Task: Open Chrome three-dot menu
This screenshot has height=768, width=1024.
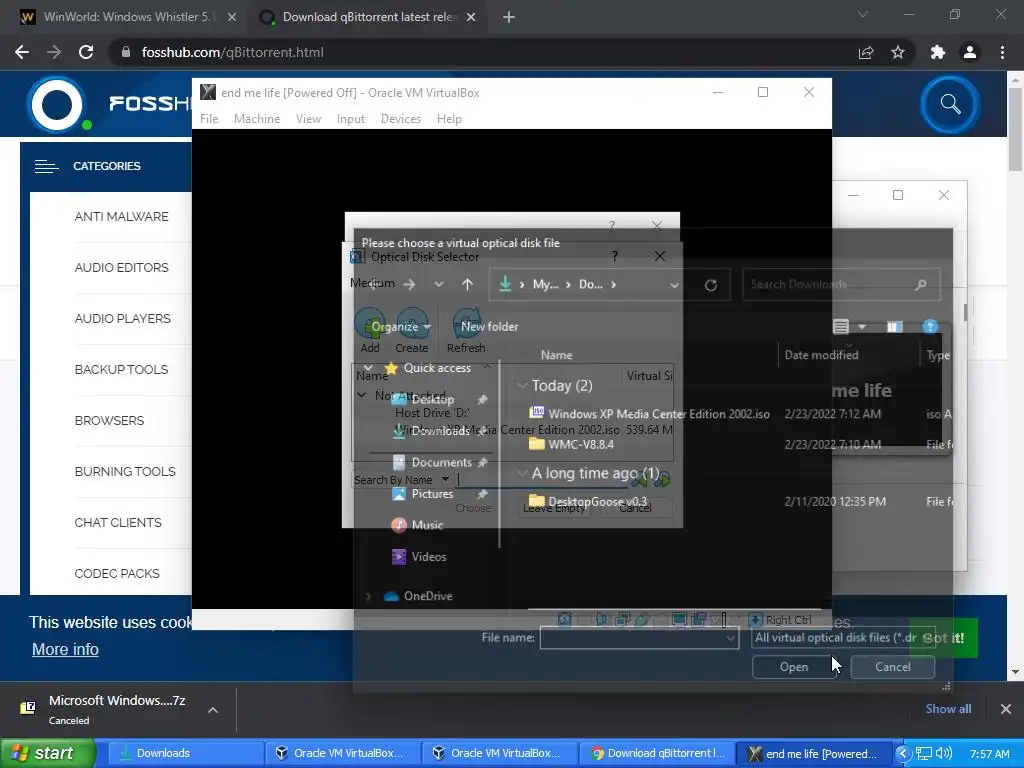Action: (1002, 52)
